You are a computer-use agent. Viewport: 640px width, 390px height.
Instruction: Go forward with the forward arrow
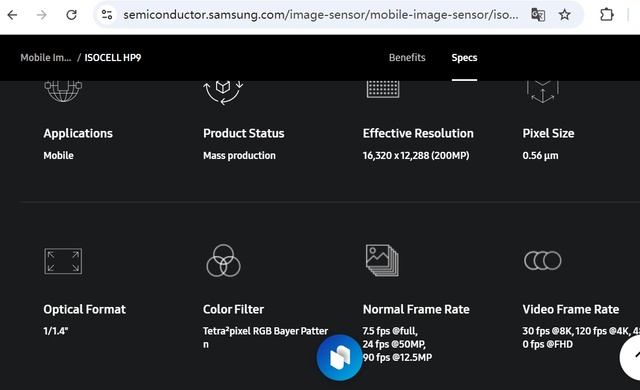(42, 15)
